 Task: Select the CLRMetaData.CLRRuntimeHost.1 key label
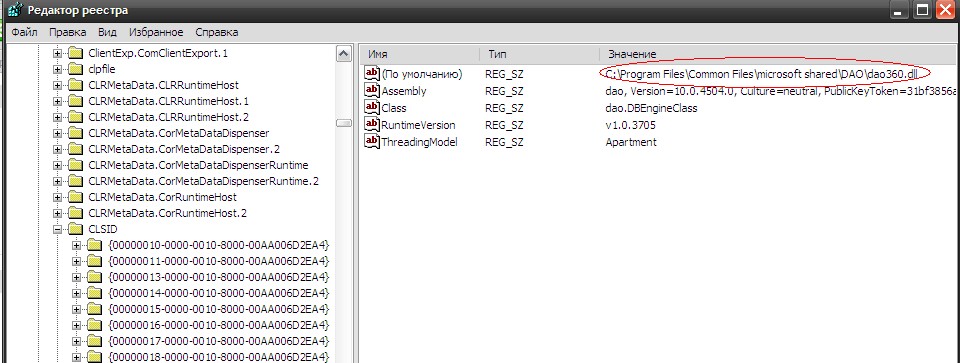168,101
